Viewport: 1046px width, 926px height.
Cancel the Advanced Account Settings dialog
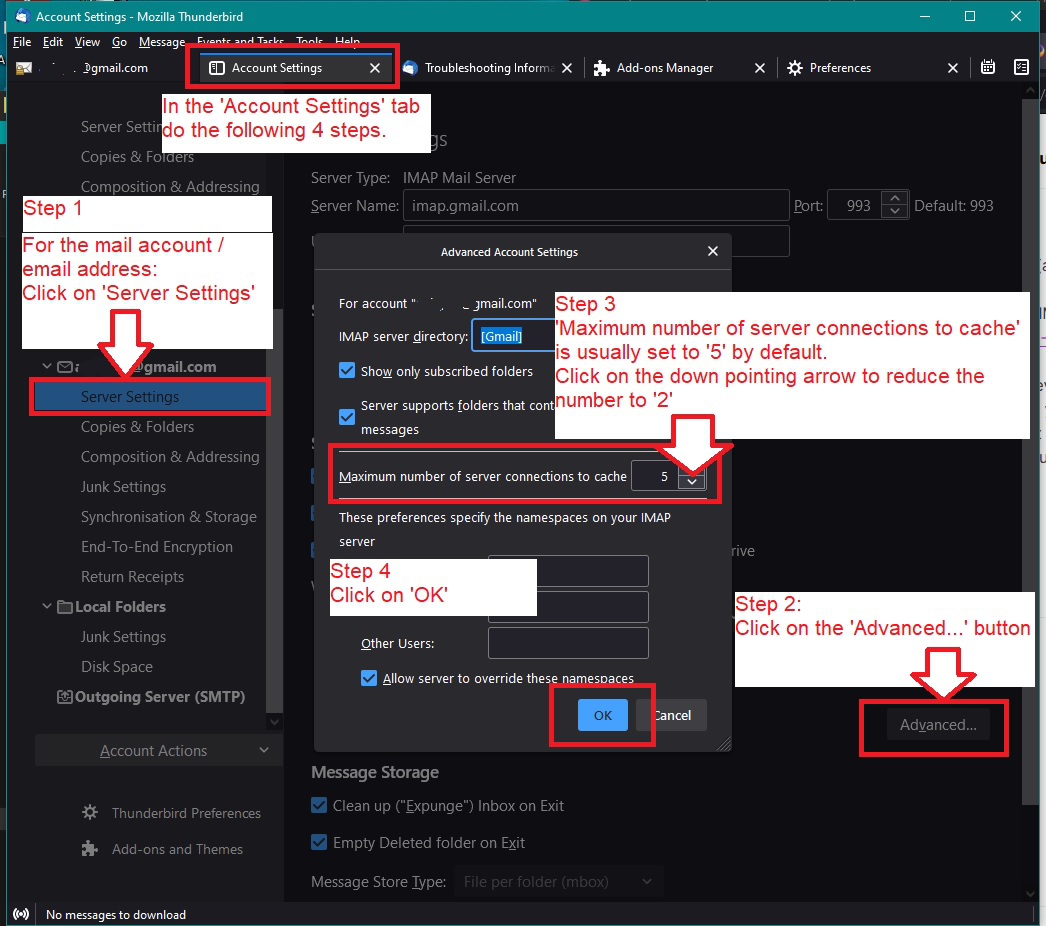click(x=672, y=715)
